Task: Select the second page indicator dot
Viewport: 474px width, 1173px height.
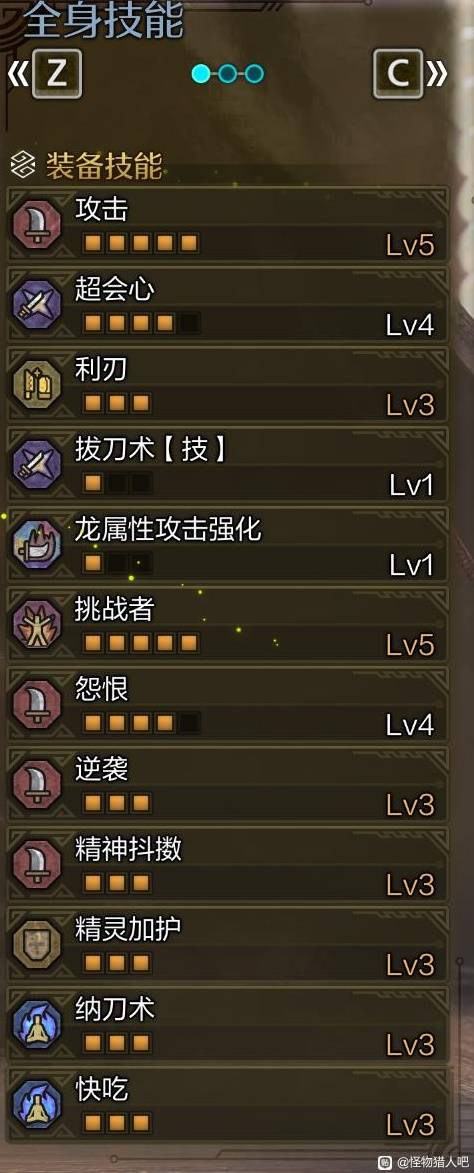Action: tap(228, 73)
